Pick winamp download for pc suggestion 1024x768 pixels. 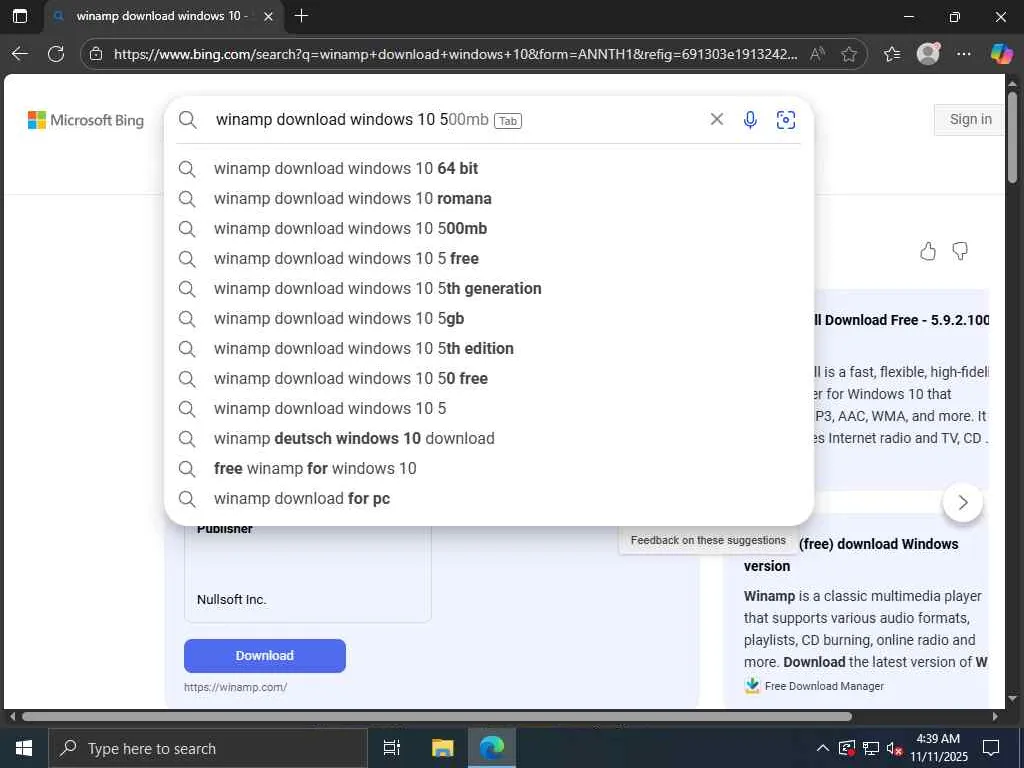(x=488, y=499)
